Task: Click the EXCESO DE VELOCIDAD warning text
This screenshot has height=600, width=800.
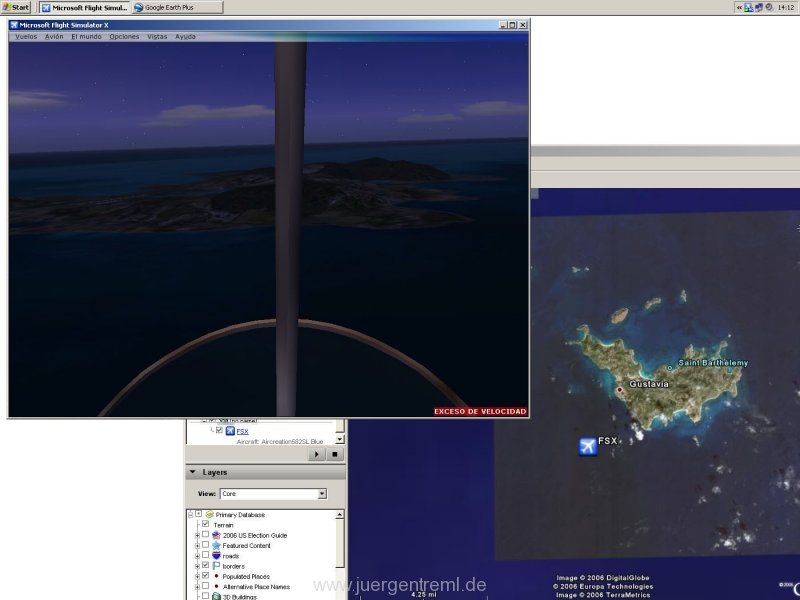Action: (x=480, y=411)
